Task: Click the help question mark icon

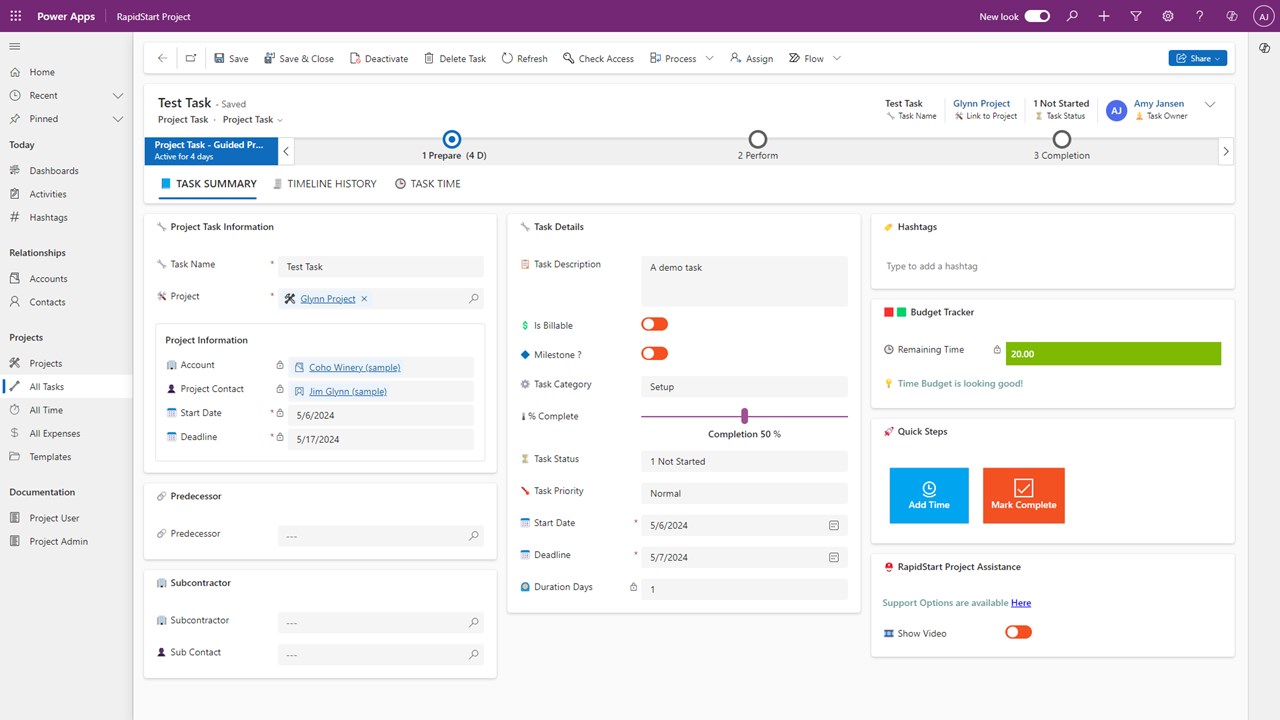Action: click(1200, 16)
